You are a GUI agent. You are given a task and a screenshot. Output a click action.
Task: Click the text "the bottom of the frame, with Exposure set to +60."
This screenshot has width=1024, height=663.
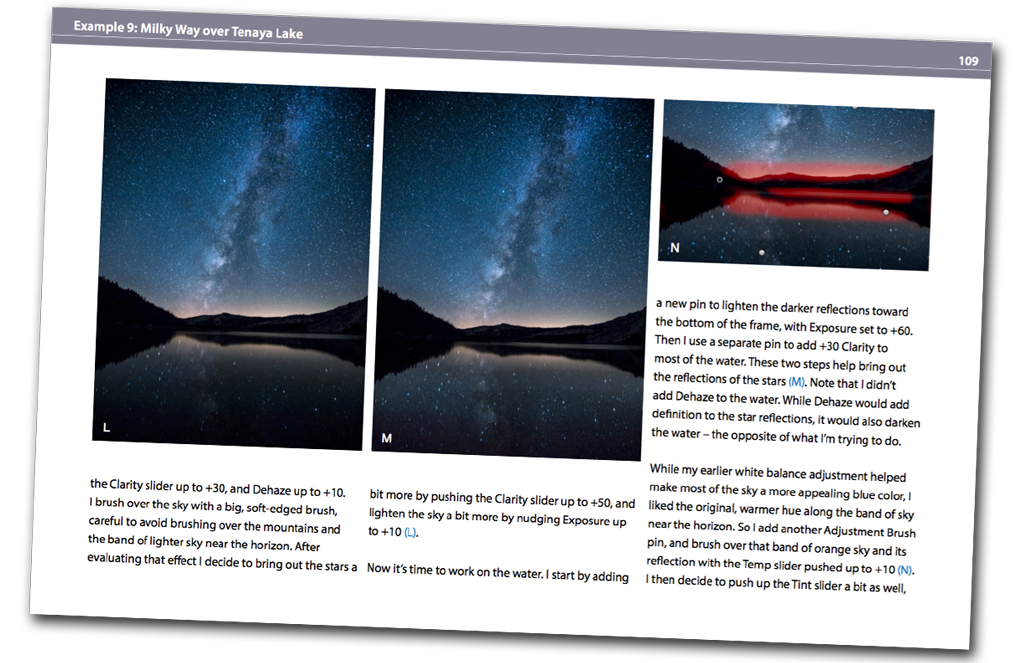click(x=784, y=326)
